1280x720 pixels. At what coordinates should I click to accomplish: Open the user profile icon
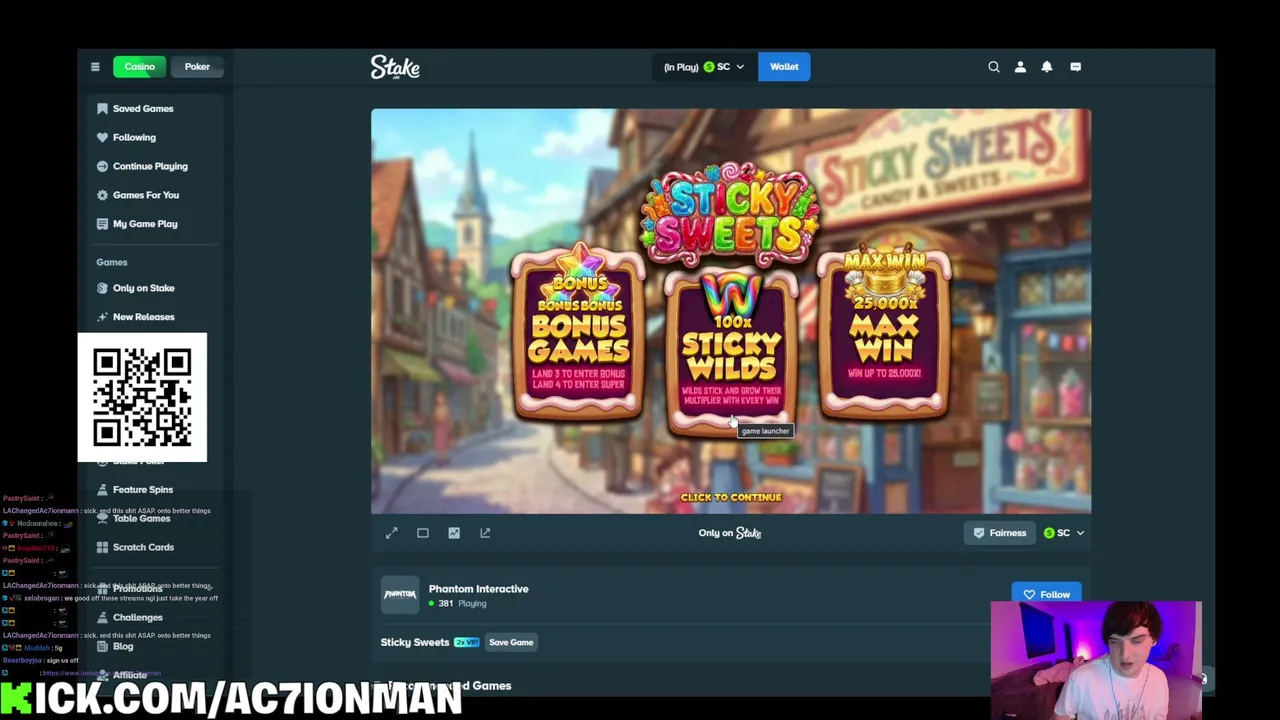[x=1020, y=67]
